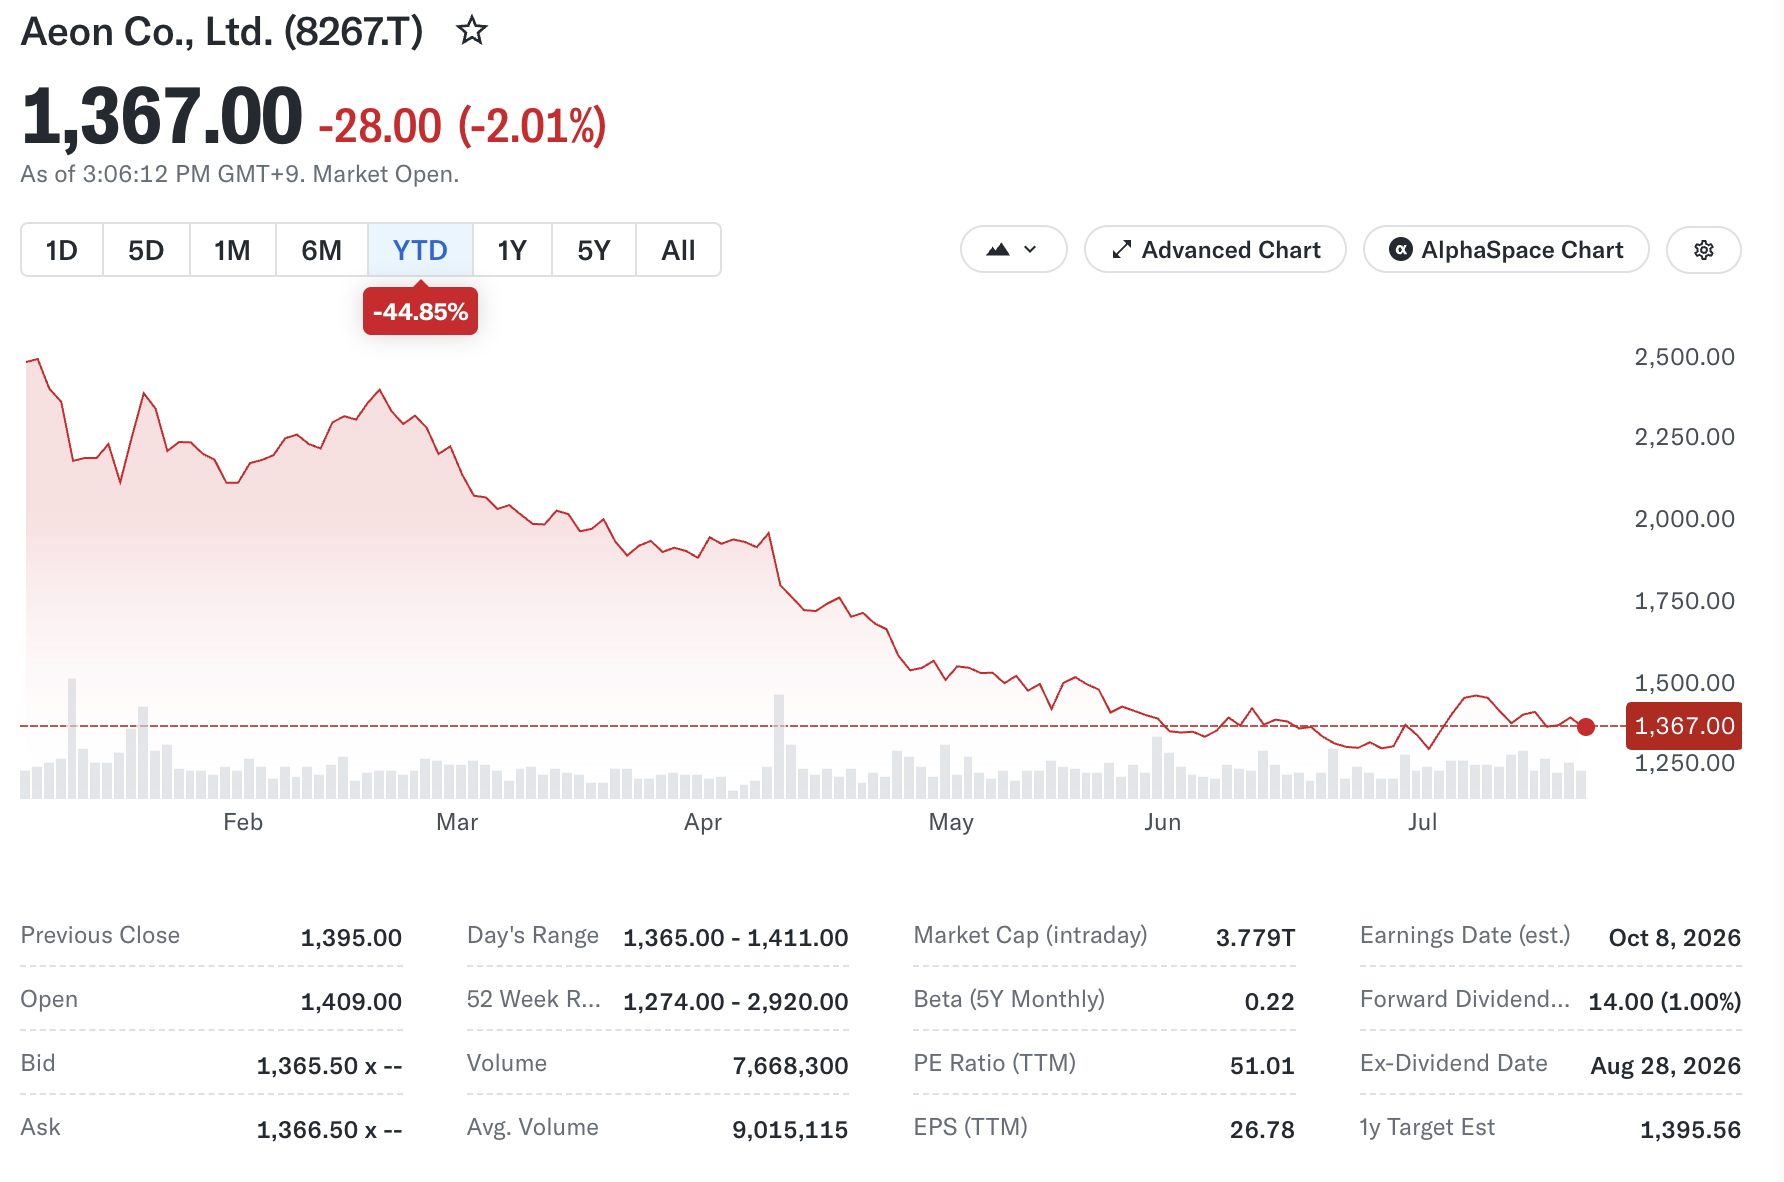
Task: Open chart settings gear icon
Action: tap(1704, 250)
